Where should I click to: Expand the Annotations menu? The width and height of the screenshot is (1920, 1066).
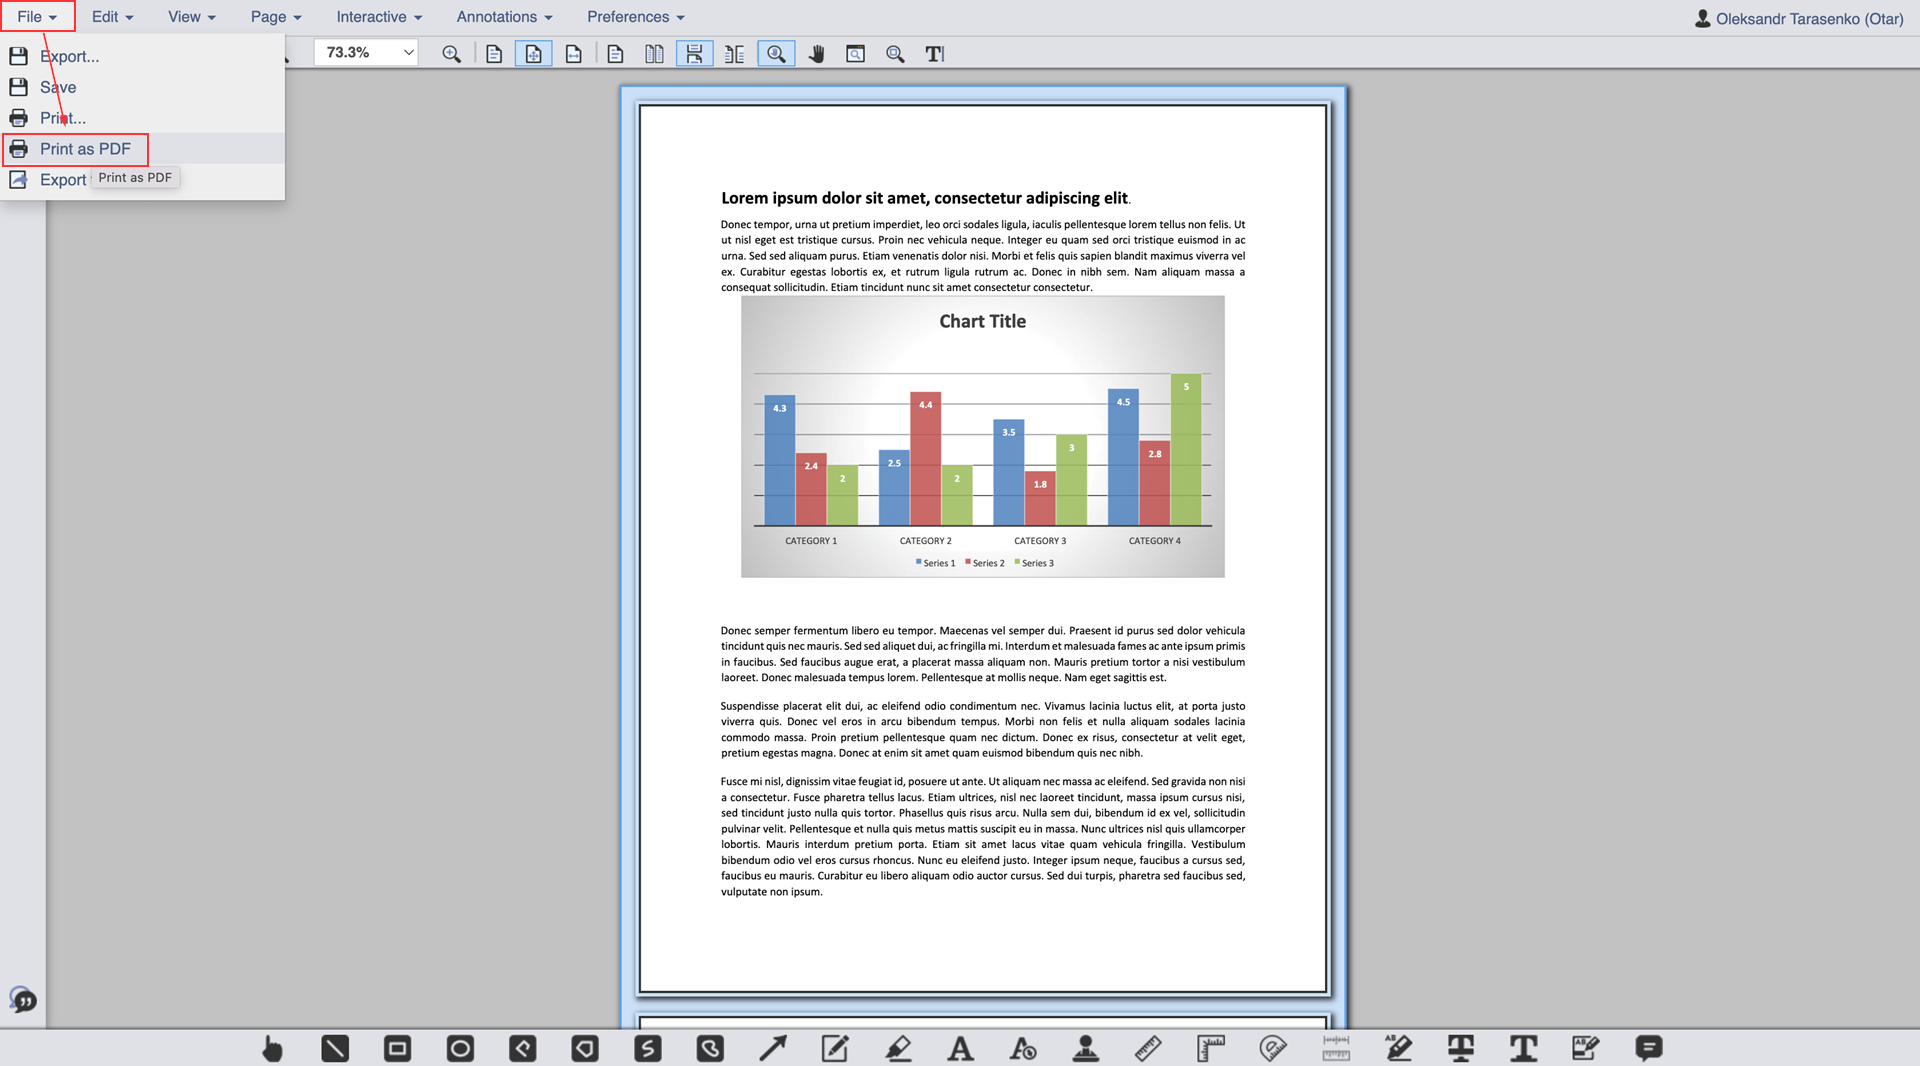(504, 17)
